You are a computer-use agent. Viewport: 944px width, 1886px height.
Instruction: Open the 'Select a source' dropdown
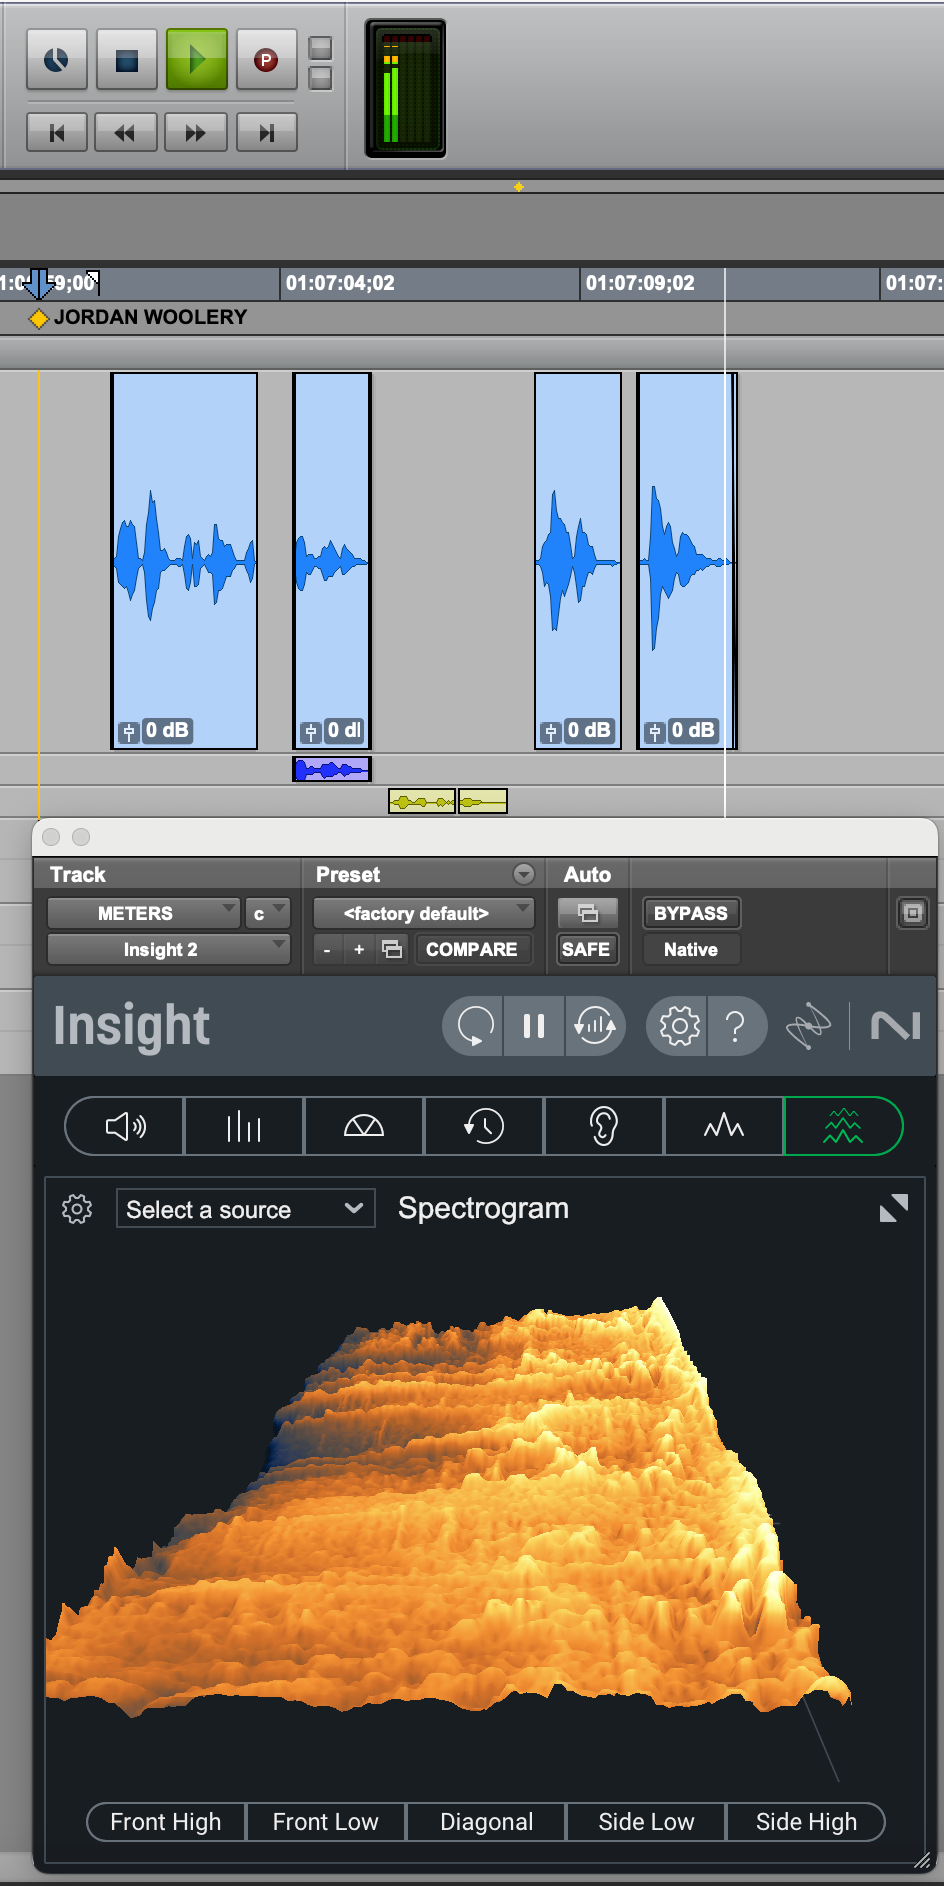point(245,1209)
